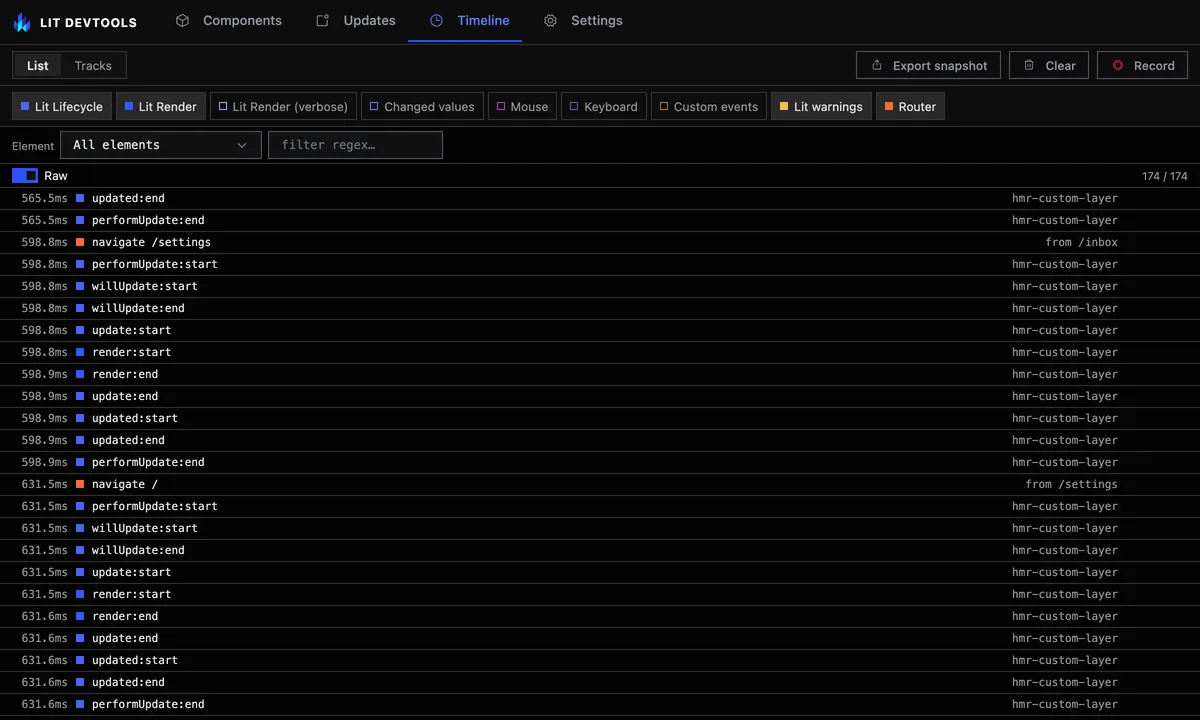
Task: Toggle the Raw switch
Action: (x=25, y=176)
